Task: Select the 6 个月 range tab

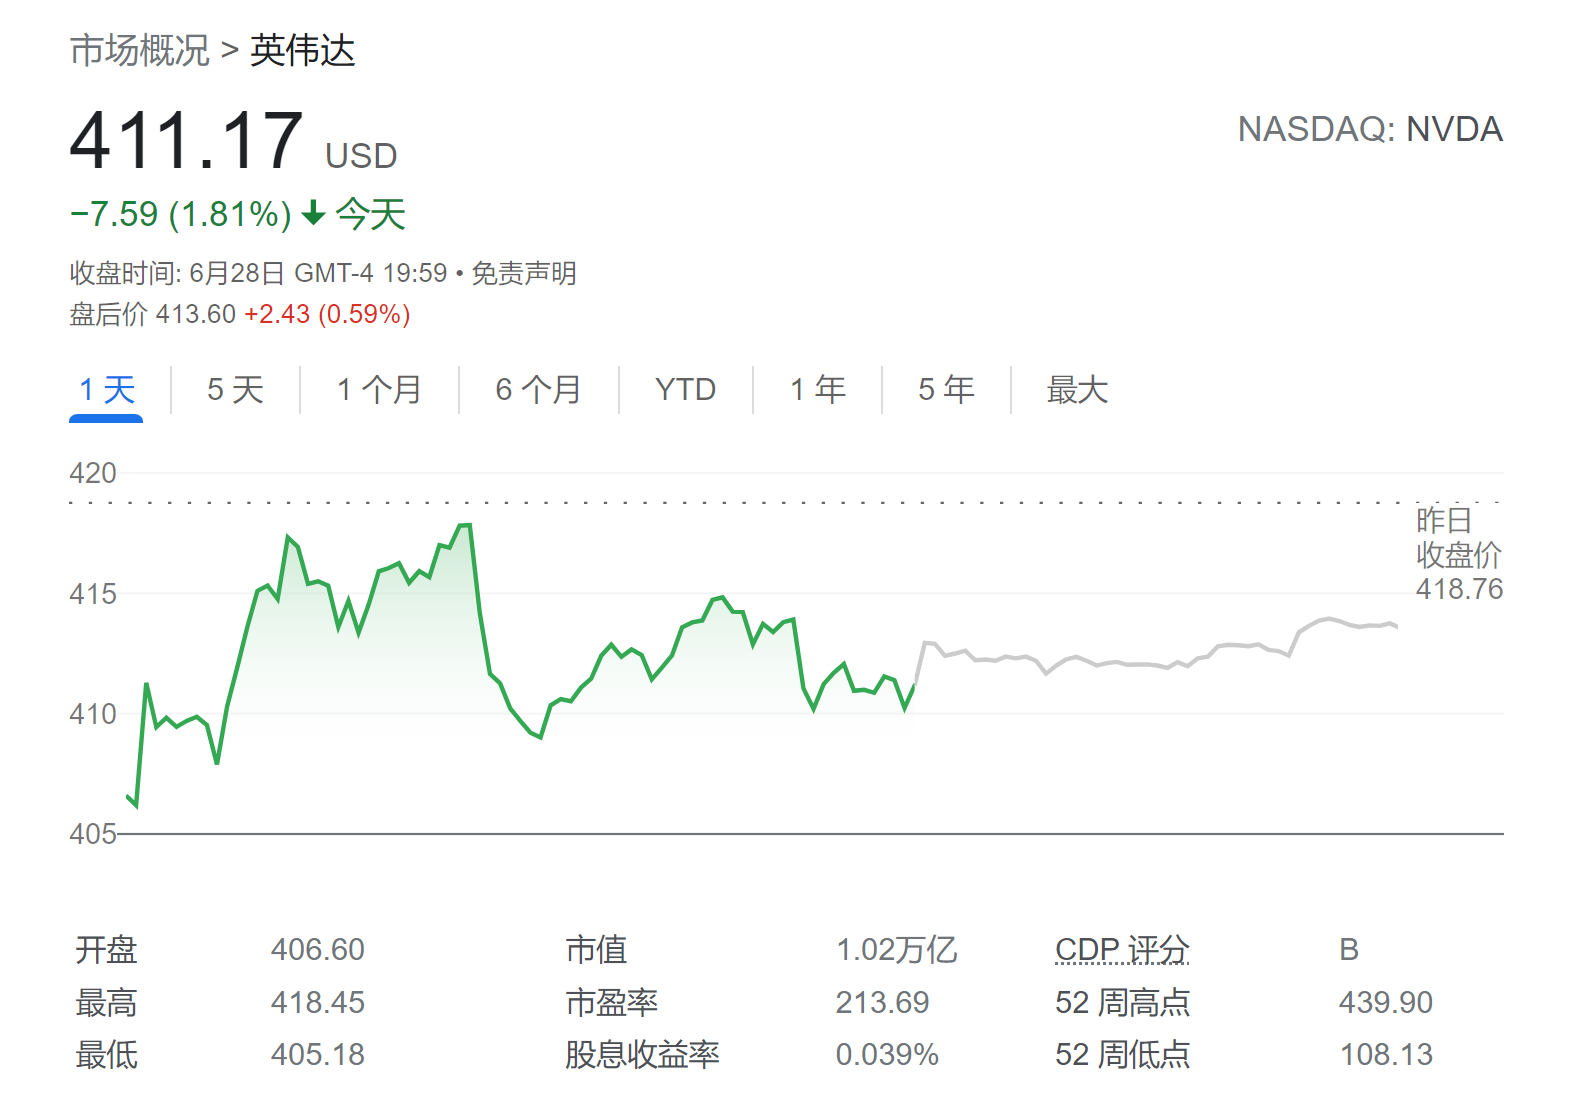Action: click(538, 390)
